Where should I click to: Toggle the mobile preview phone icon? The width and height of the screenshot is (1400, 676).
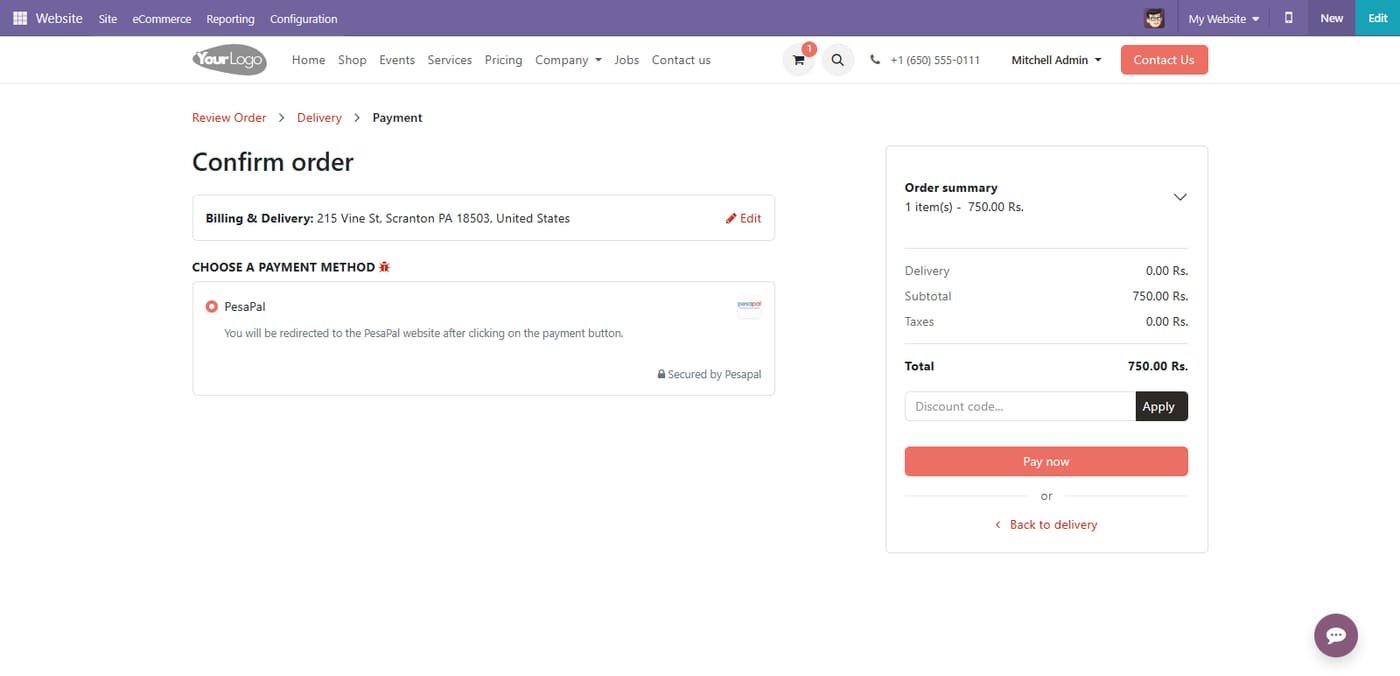click(x=1288, y=18)
